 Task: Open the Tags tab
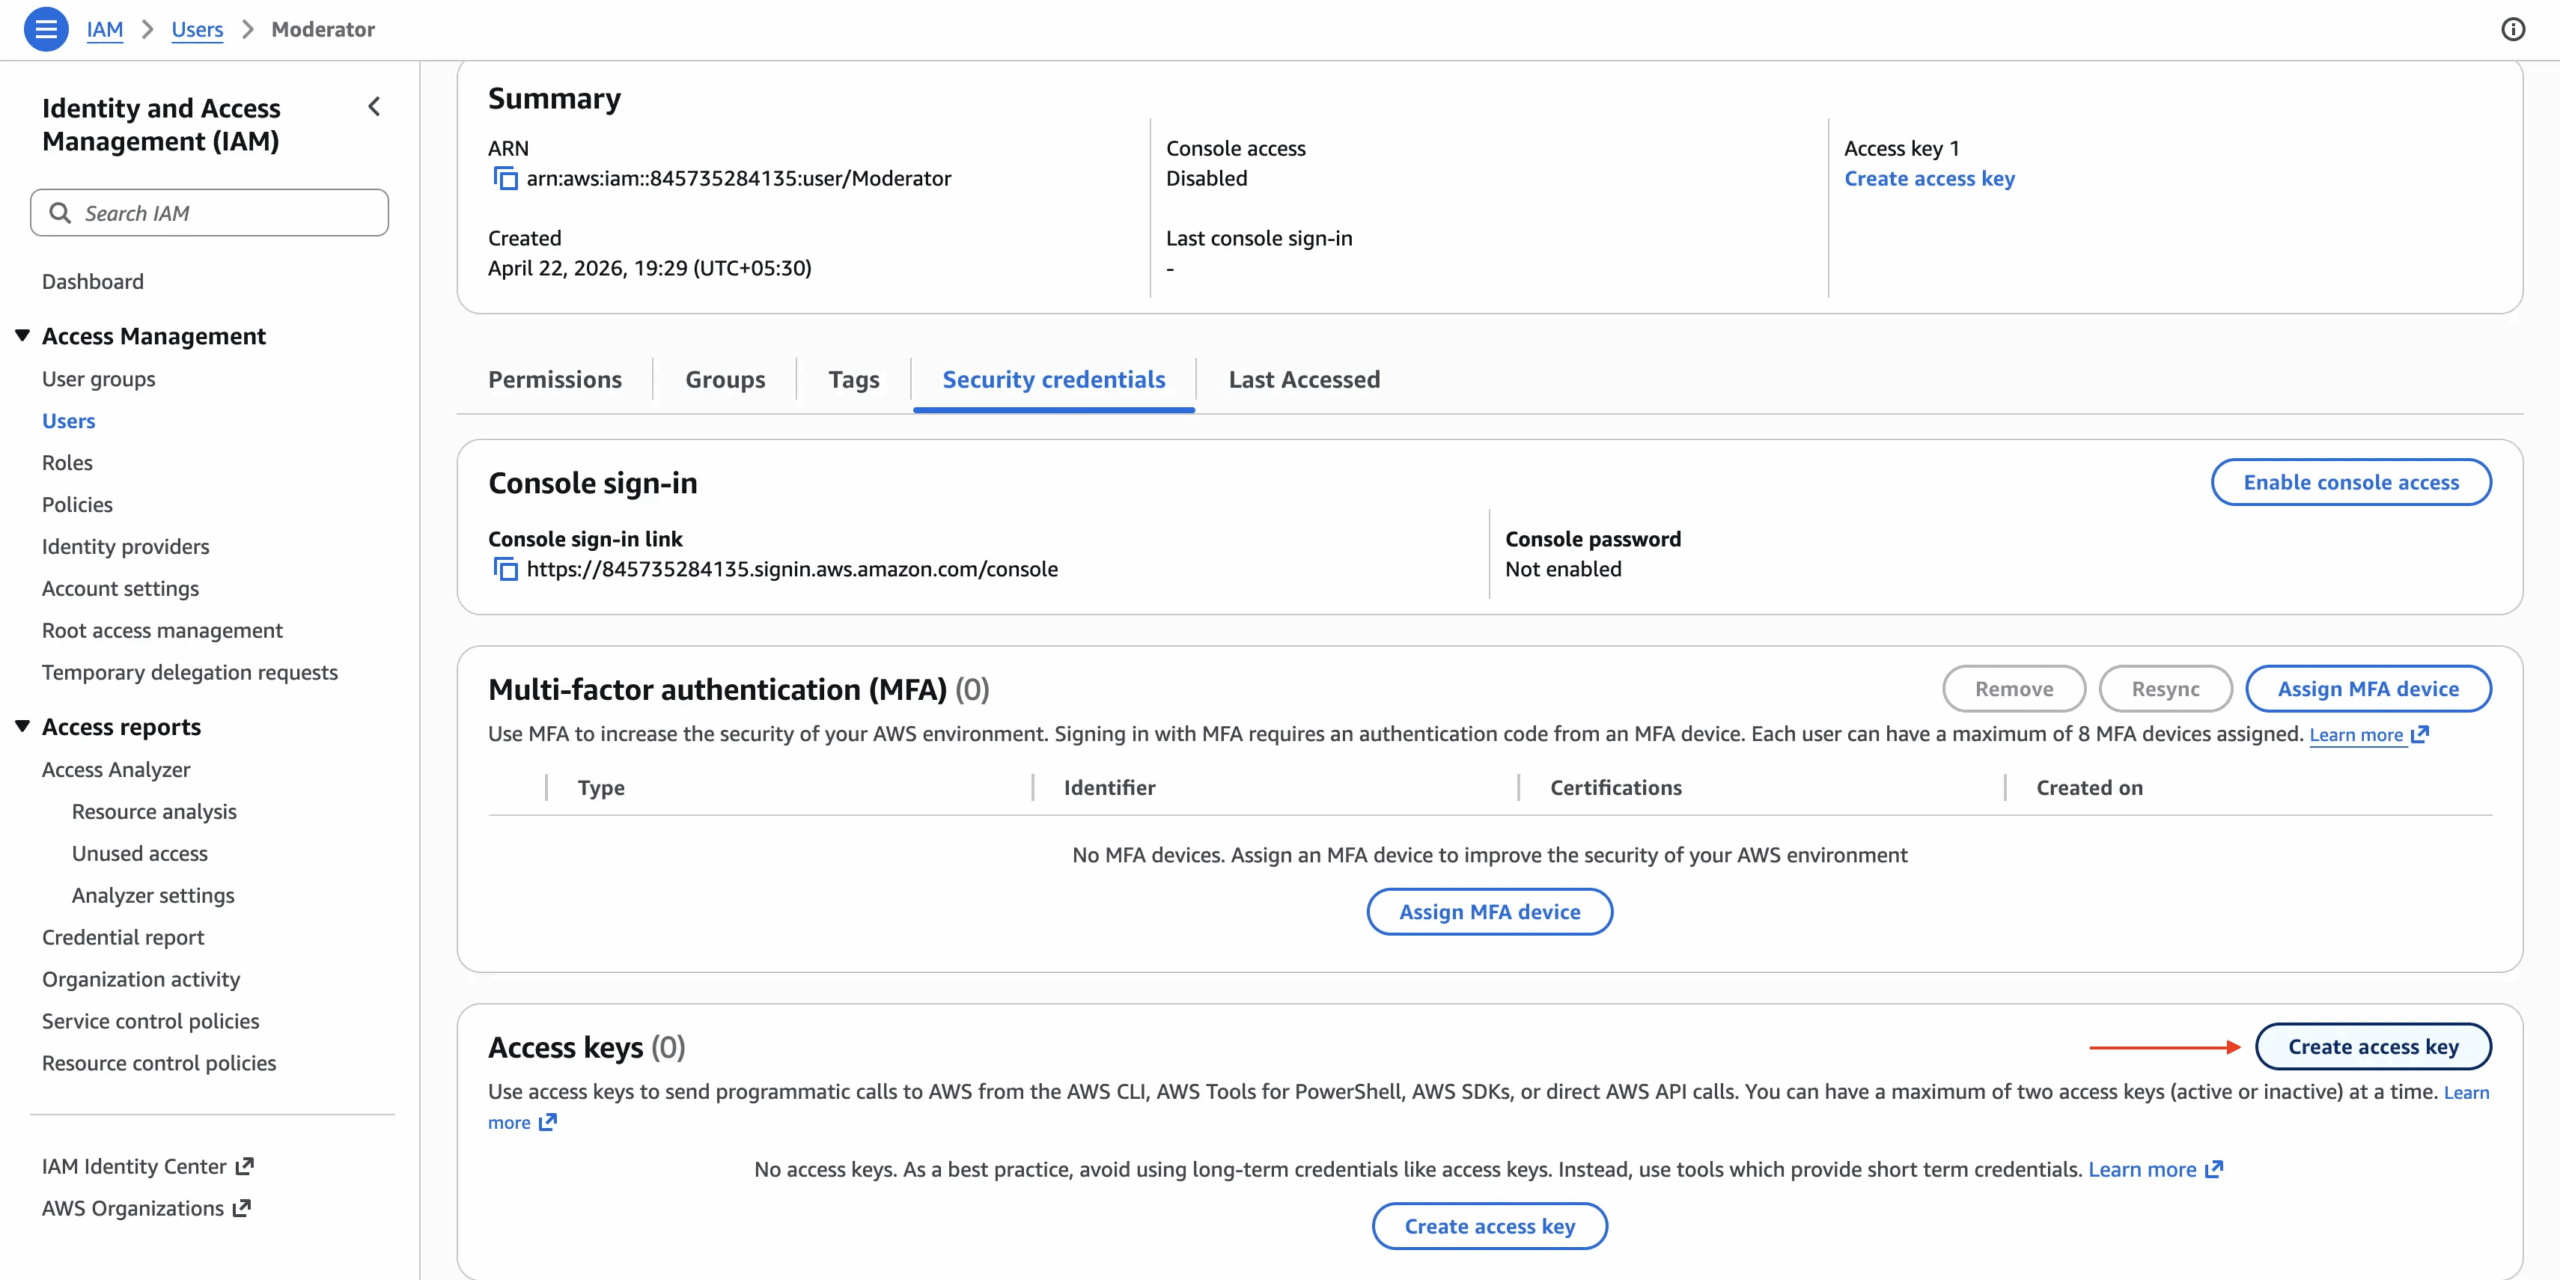(x=854, y=380)
